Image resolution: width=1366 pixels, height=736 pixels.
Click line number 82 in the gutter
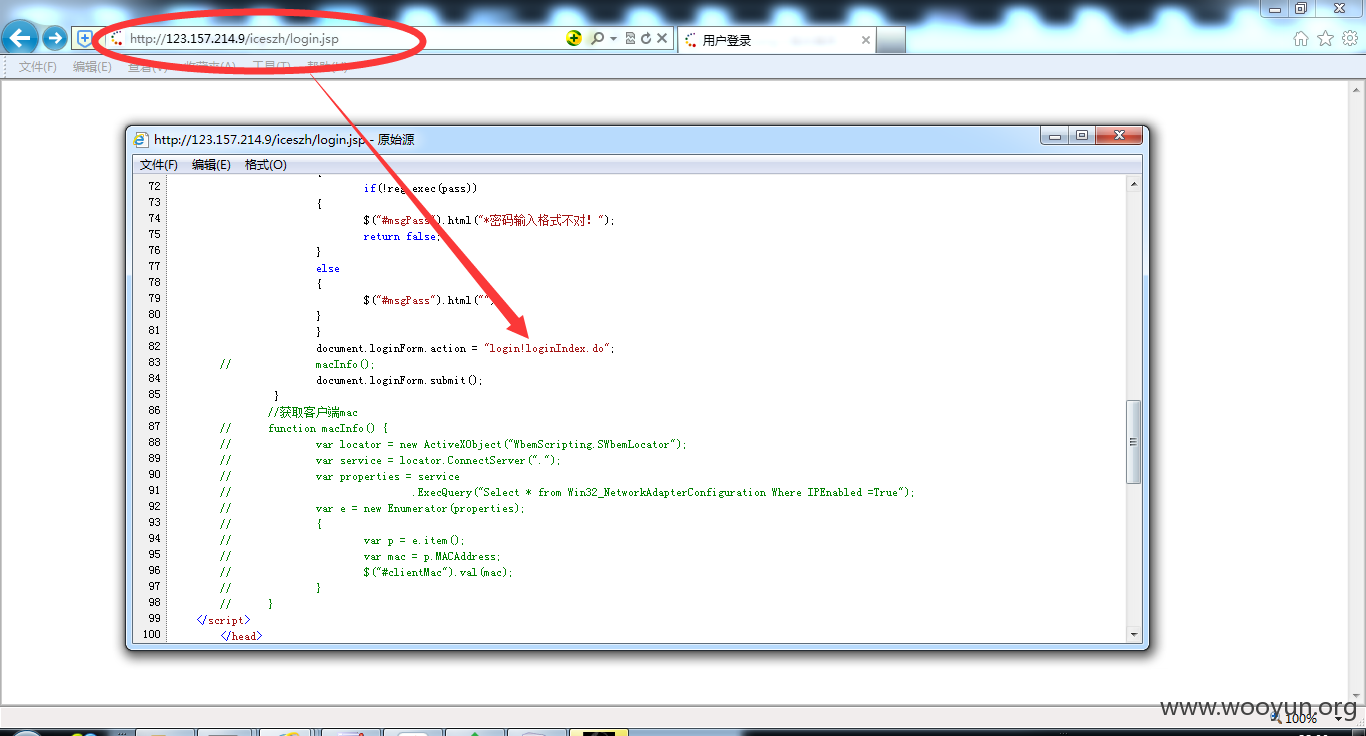(x=153, y=346)
